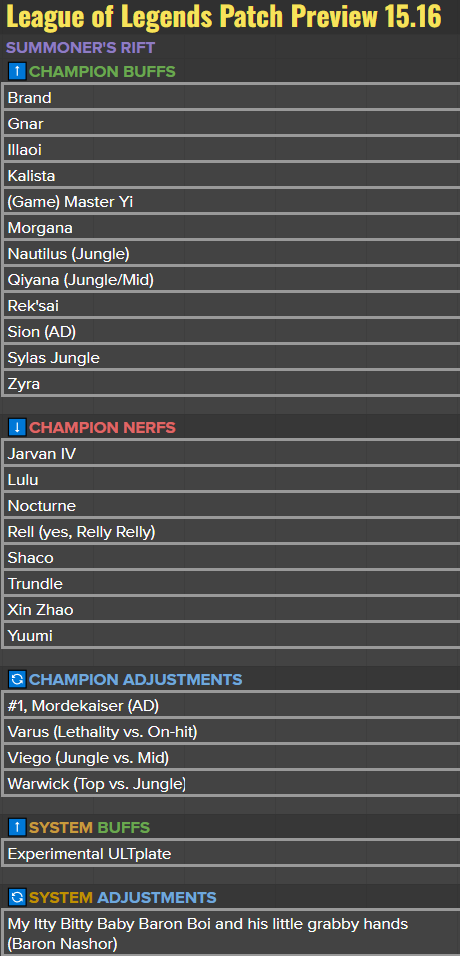This screenshot has width=460, height=956.
Task: Select the Brand row in buffs
Action: [231, 98]
